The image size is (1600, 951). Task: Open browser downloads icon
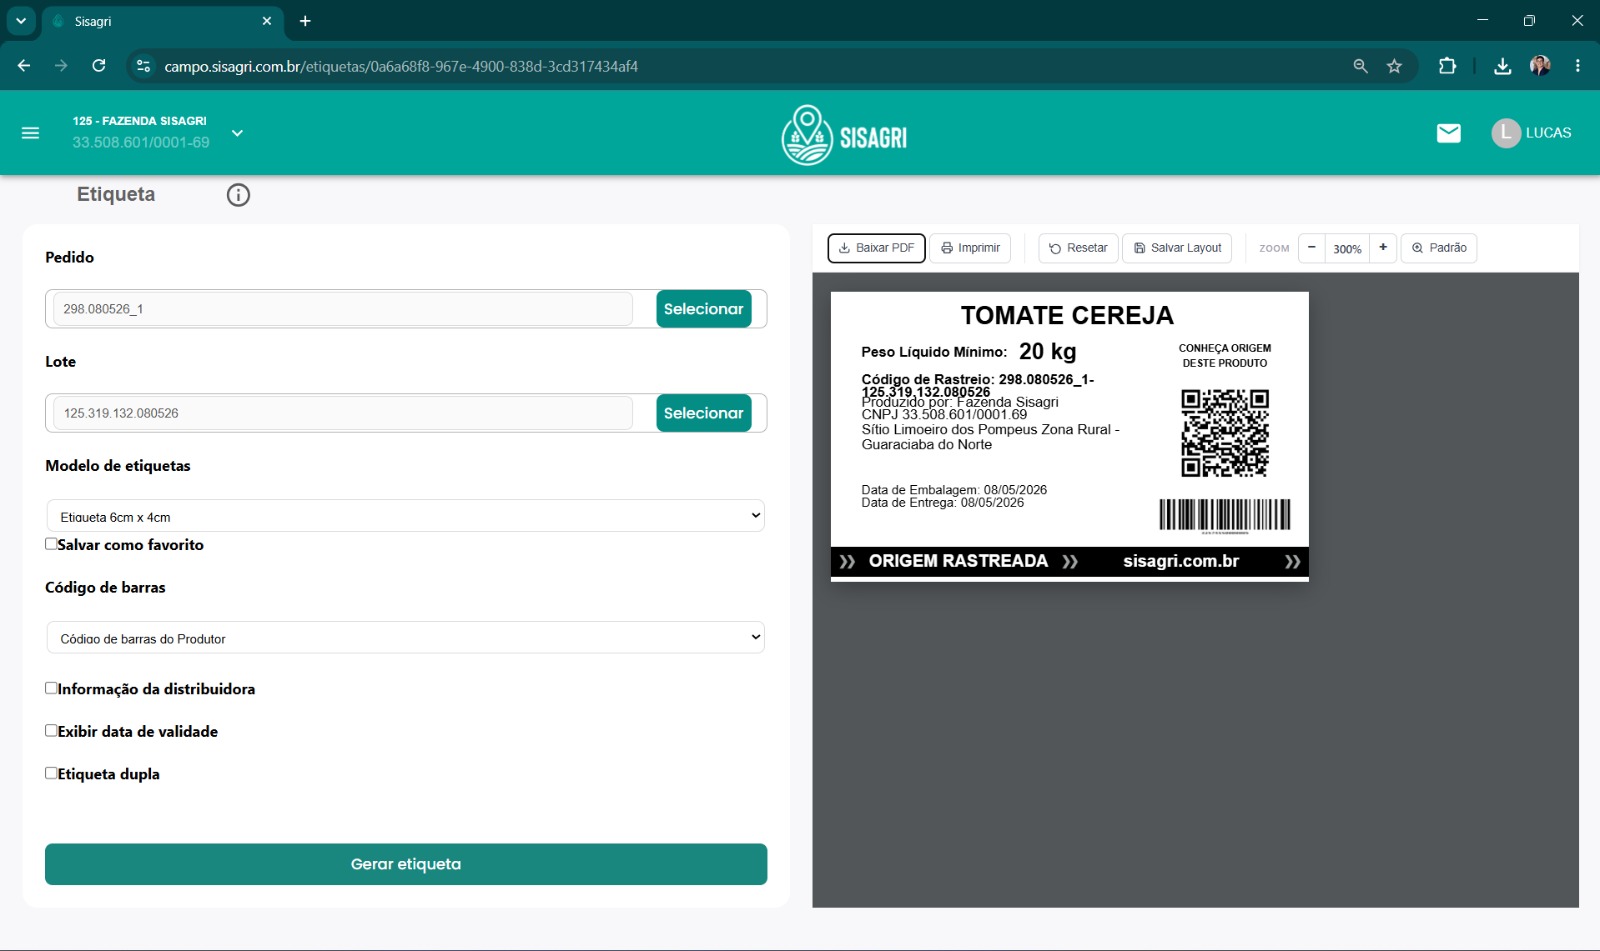(x=1502, y=66)
